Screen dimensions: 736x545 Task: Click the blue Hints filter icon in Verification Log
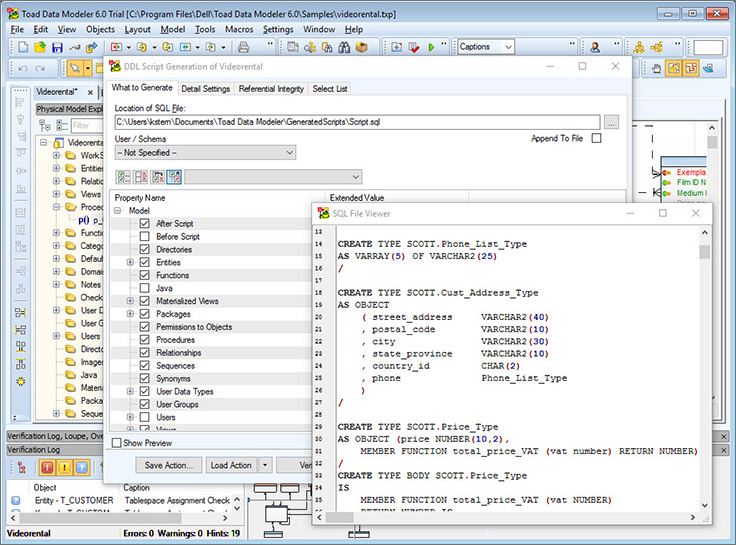tap(82, 467)
